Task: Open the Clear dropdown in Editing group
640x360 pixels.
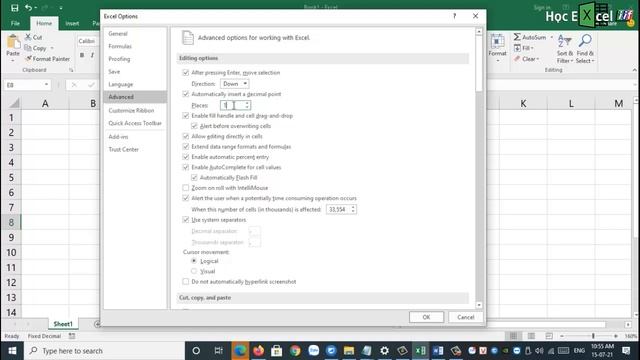Action: (527, 59)
